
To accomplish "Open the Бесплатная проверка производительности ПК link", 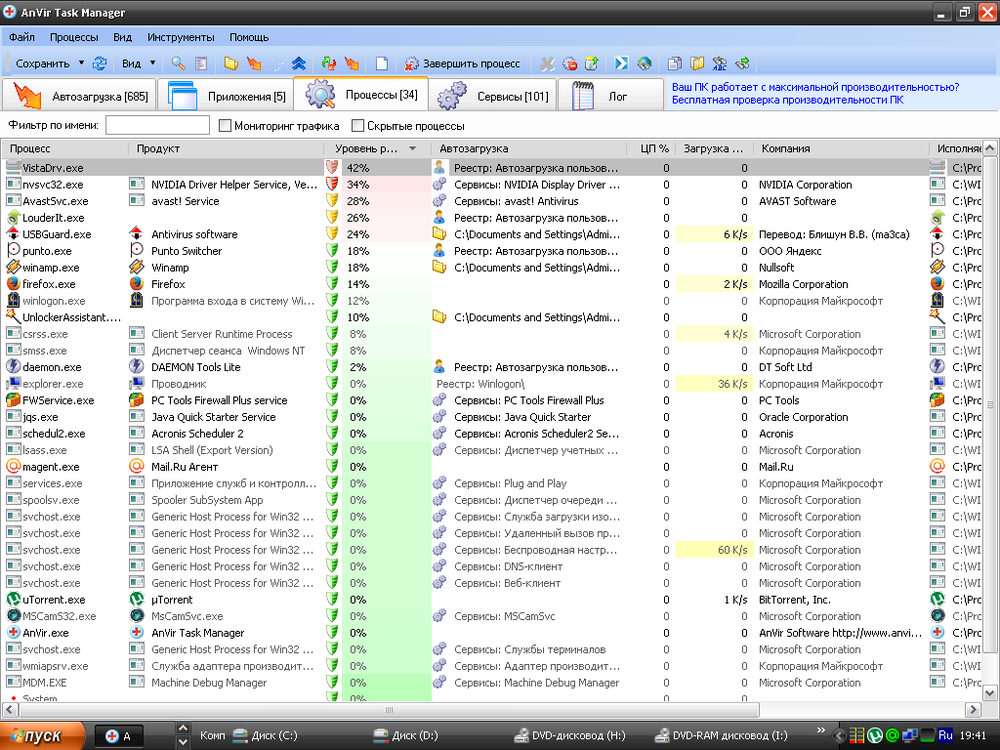I will point(788,99).
